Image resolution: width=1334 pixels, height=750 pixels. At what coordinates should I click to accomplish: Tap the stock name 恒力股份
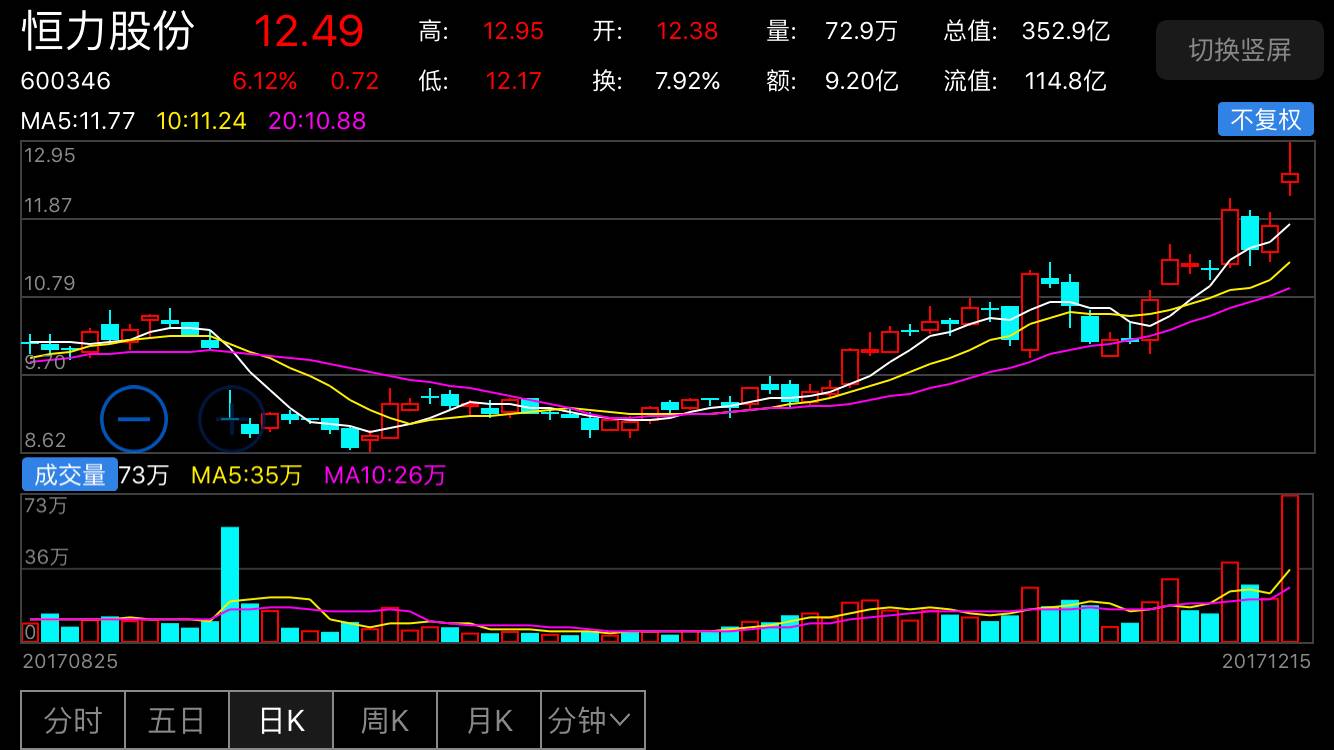(x=108, y=31)
